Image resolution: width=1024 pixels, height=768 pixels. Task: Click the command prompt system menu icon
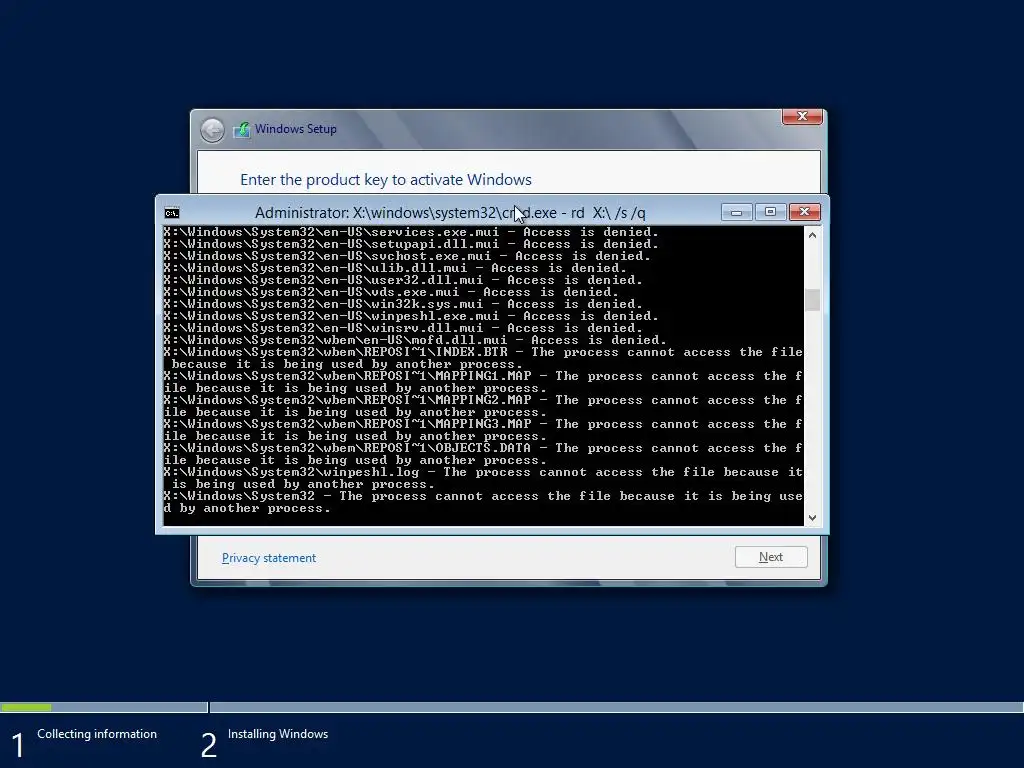(x=172, y=213)
